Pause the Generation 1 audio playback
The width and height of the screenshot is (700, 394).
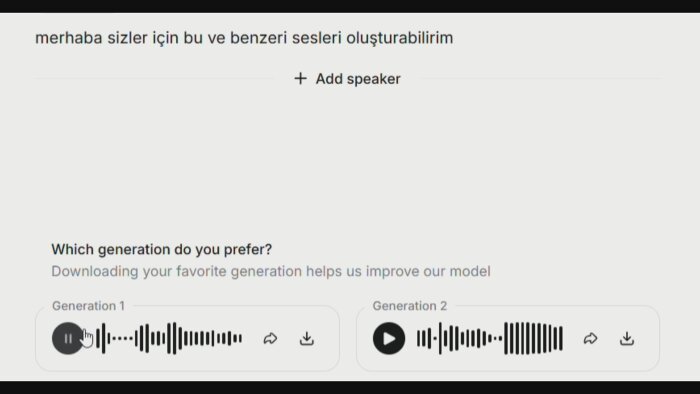(x=67, y=339)
